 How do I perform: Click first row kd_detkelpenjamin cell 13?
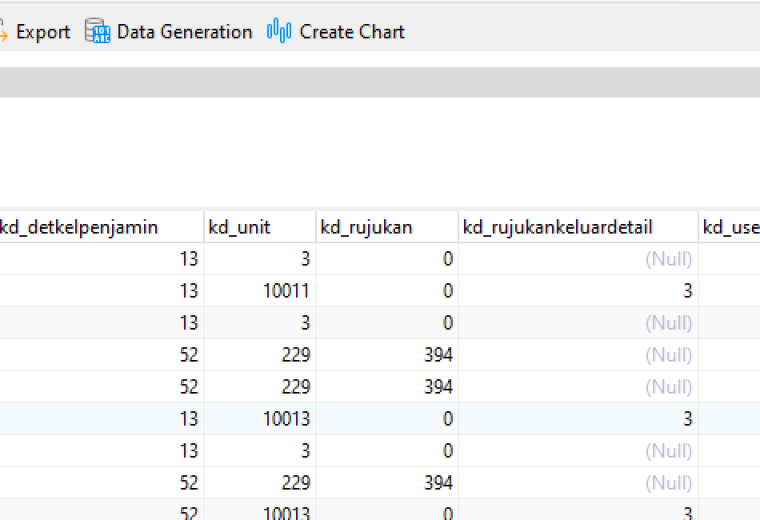click(101, 259)
